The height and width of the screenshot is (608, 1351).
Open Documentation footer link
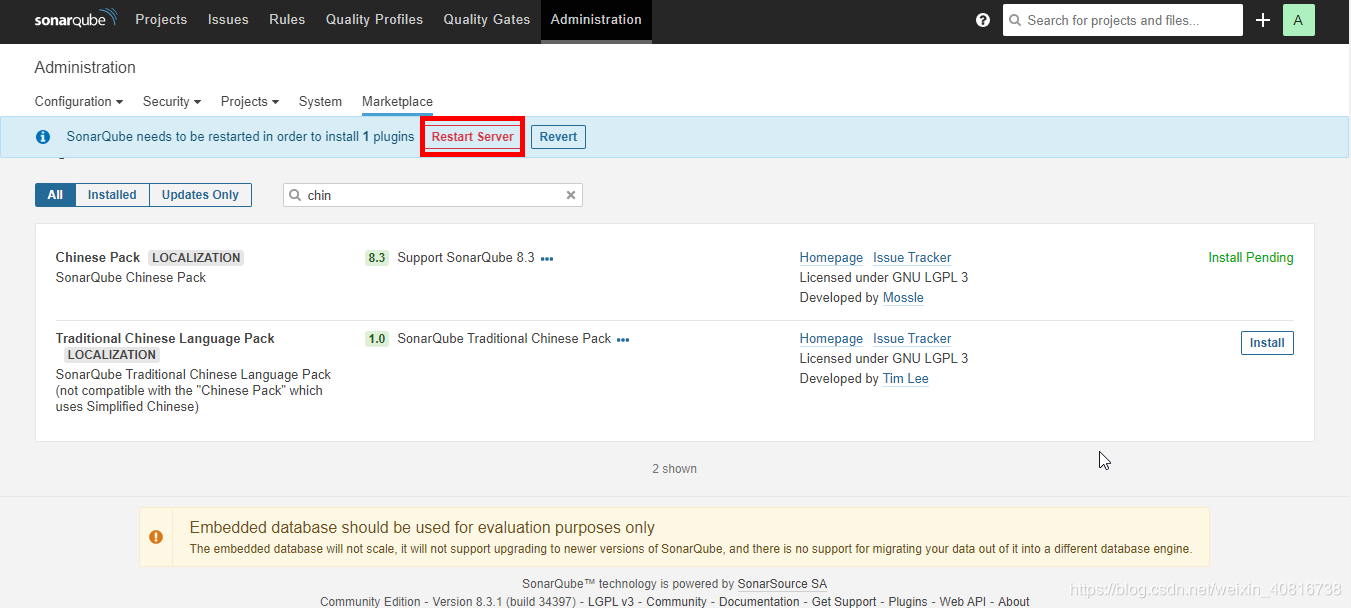(759, 602)
